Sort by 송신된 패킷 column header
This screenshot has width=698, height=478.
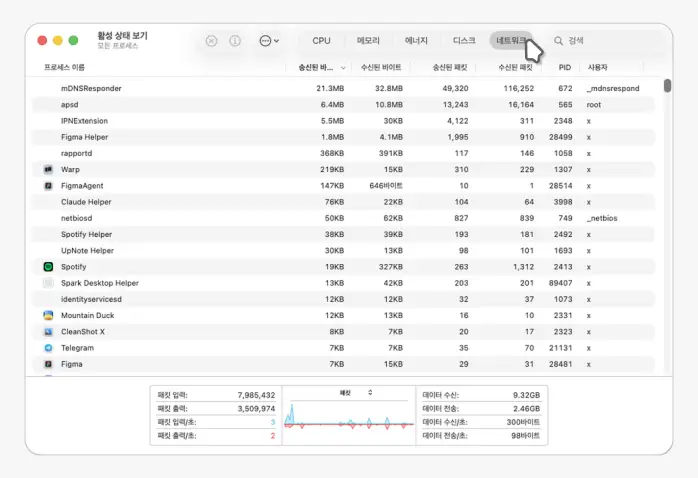pos(450,67)
